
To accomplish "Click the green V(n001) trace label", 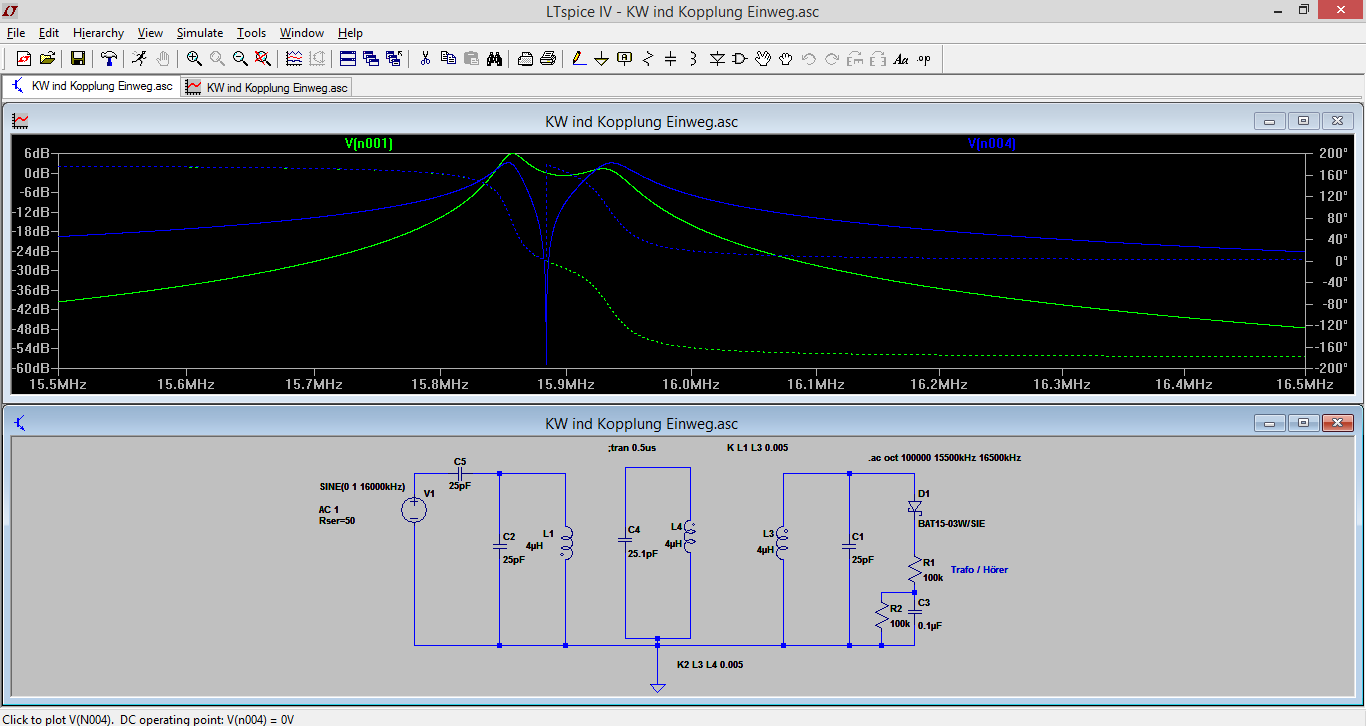I will [x=369, y=144].
